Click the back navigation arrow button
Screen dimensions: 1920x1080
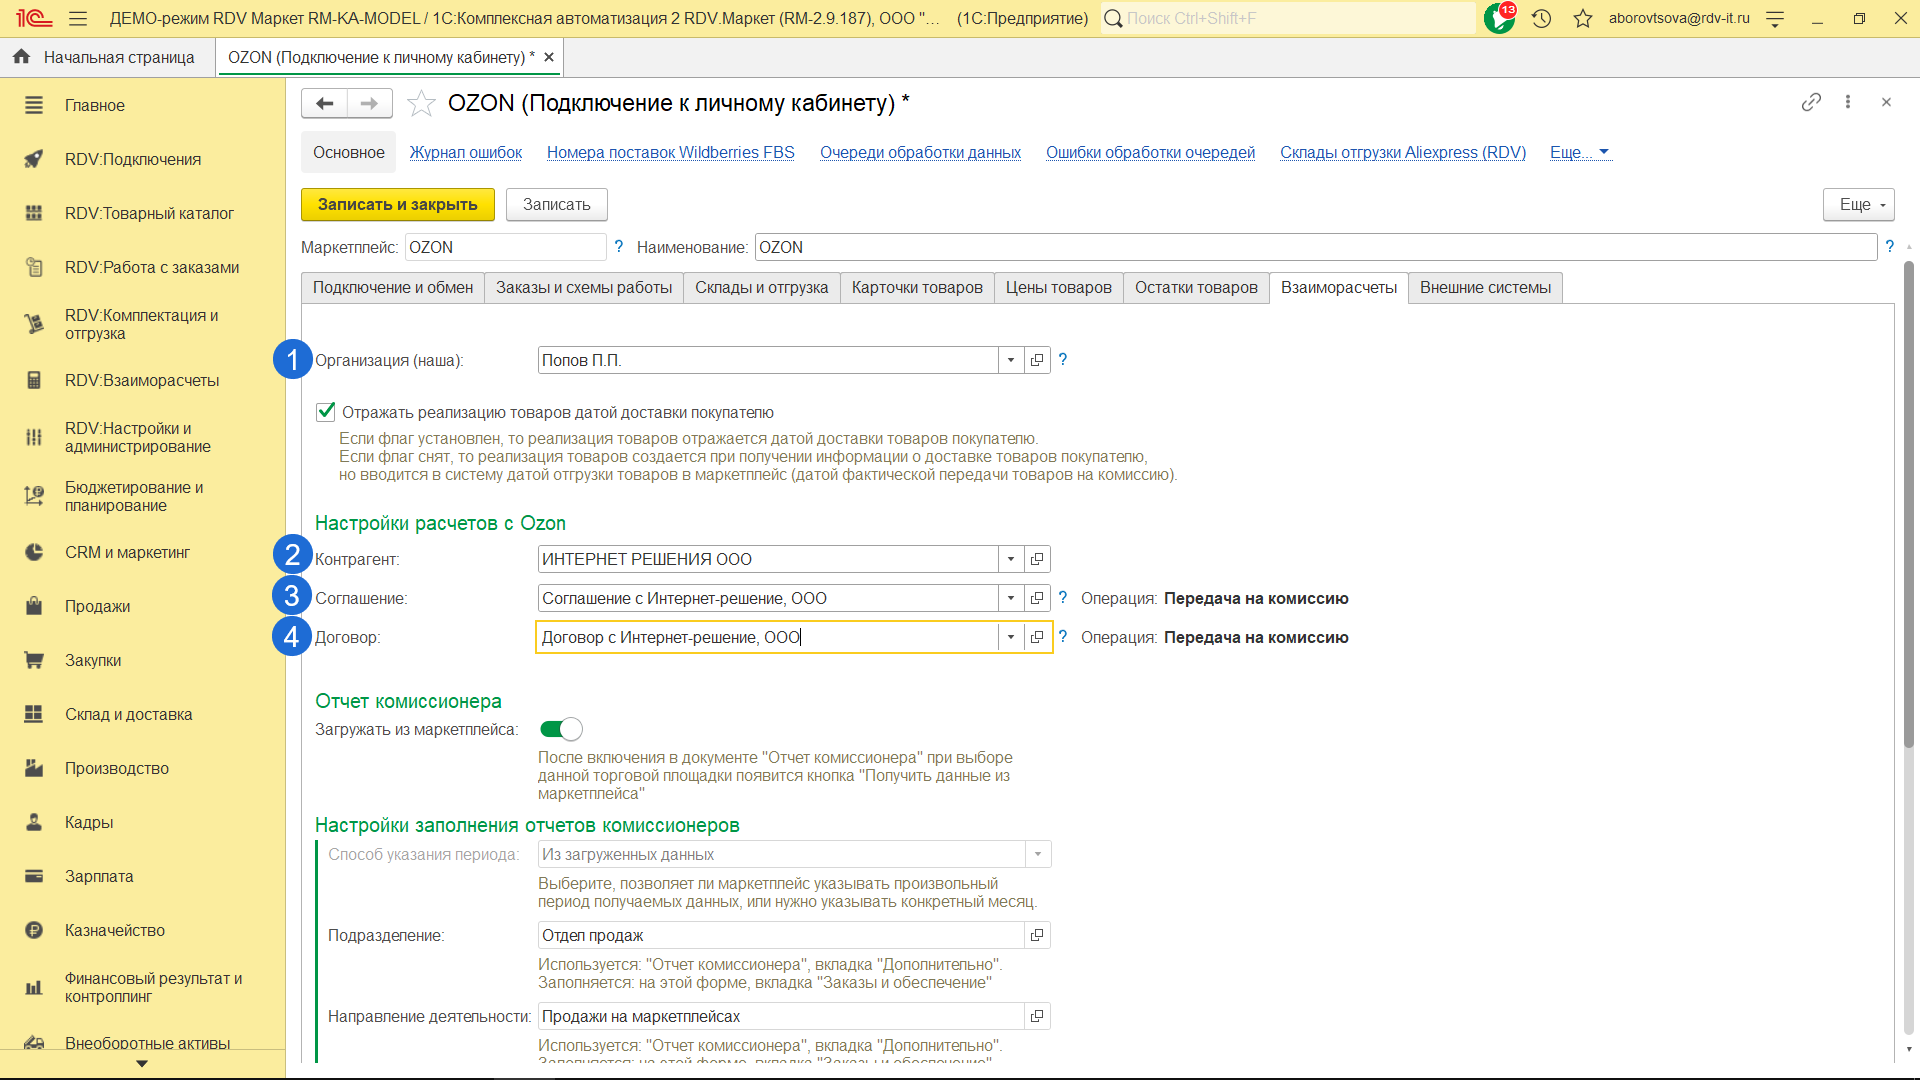pyautogui.click(x=324, y=103)
